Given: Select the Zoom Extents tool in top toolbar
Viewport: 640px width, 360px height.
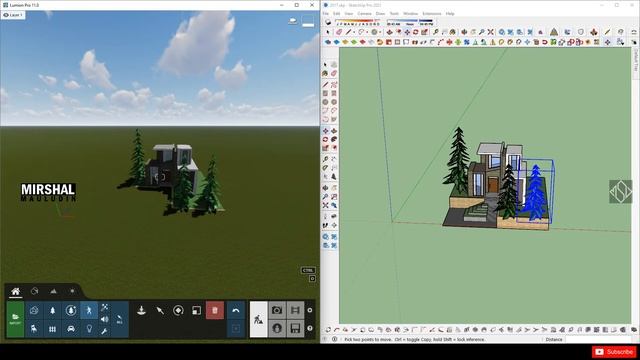Looking at the screenshot, I should [491, 32].
